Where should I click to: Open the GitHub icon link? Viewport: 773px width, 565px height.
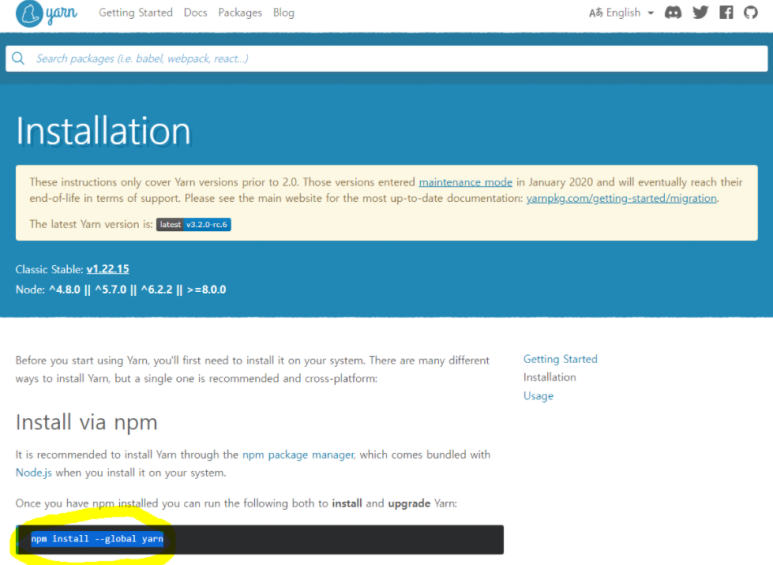[751, 12]
